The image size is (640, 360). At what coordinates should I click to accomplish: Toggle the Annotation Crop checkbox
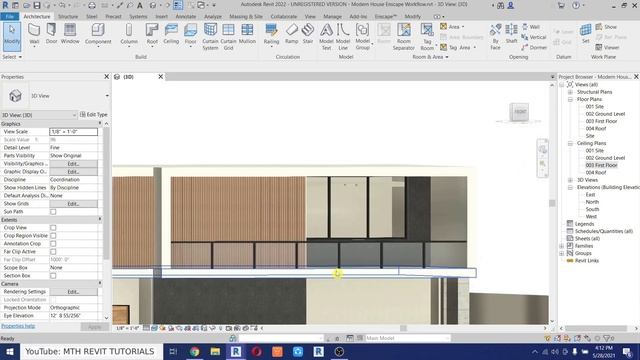(53, 244)
